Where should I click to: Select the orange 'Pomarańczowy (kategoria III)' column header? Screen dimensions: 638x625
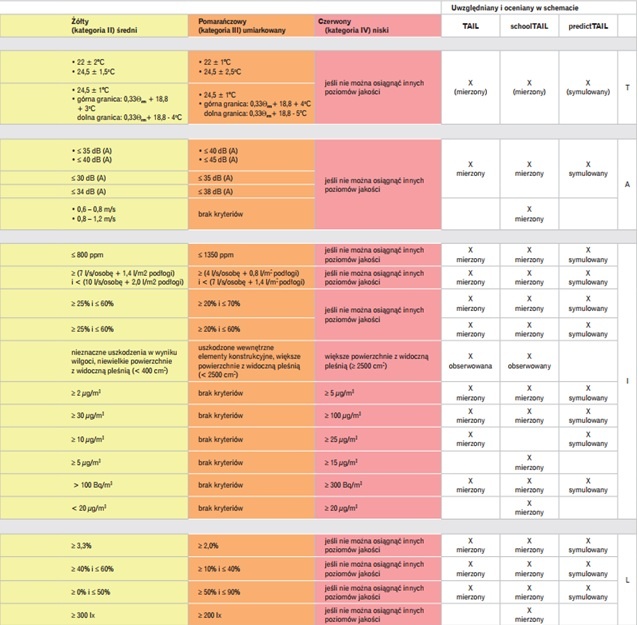(x=251, y=26)
